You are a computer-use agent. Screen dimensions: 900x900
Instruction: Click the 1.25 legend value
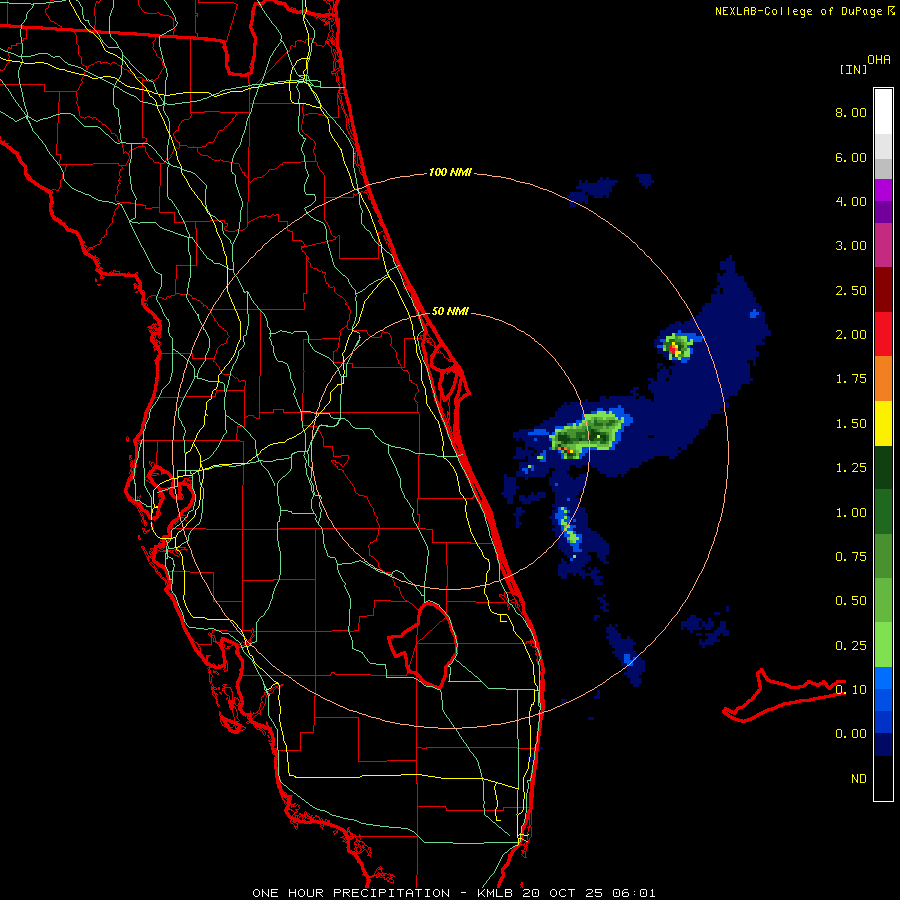[x=851, y=468]
